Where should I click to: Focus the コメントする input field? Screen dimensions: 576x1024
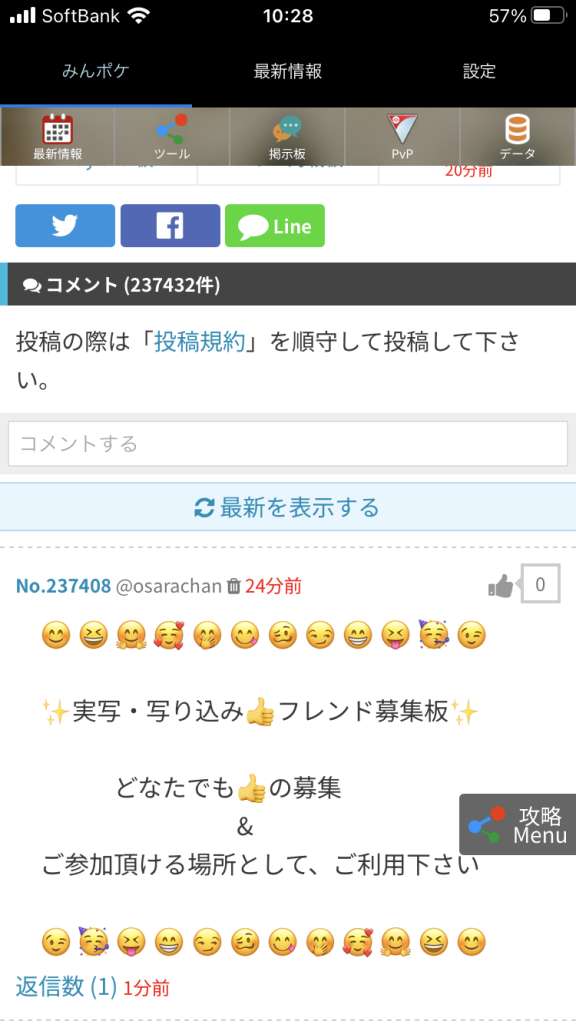(287, 443)
